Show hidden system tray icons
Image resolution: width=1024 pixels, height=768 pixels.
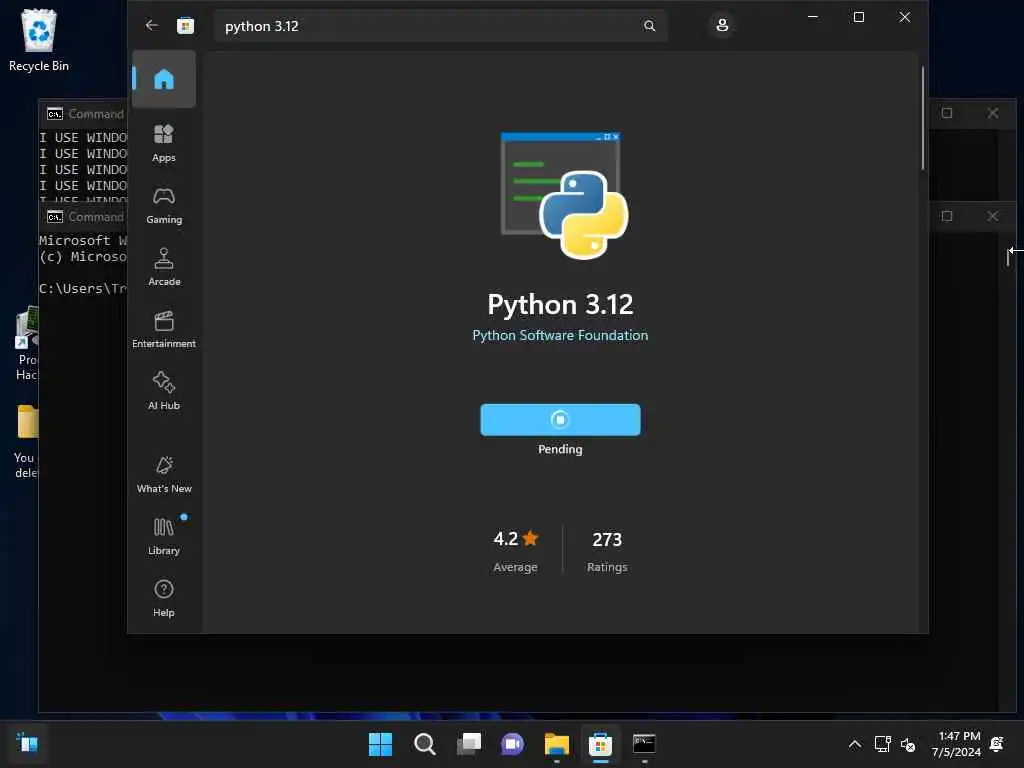tap(855, 744)
